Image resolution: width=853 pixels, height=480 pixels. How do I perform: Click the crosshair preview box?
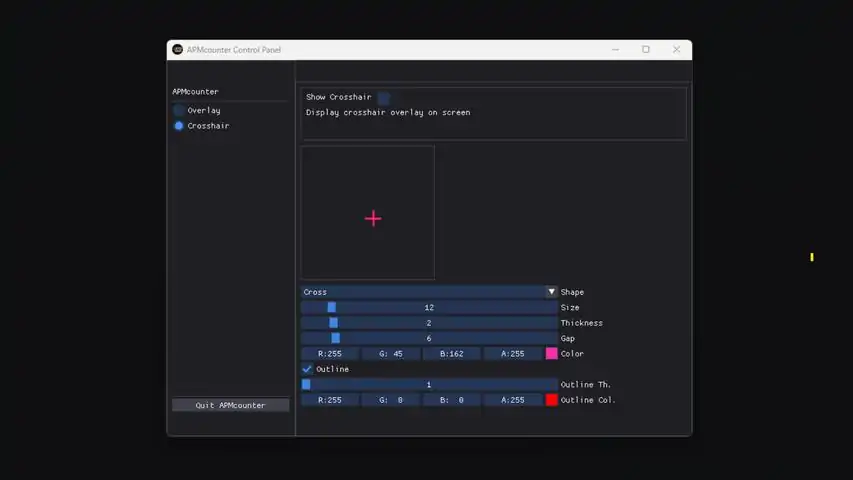coord(368,212)
